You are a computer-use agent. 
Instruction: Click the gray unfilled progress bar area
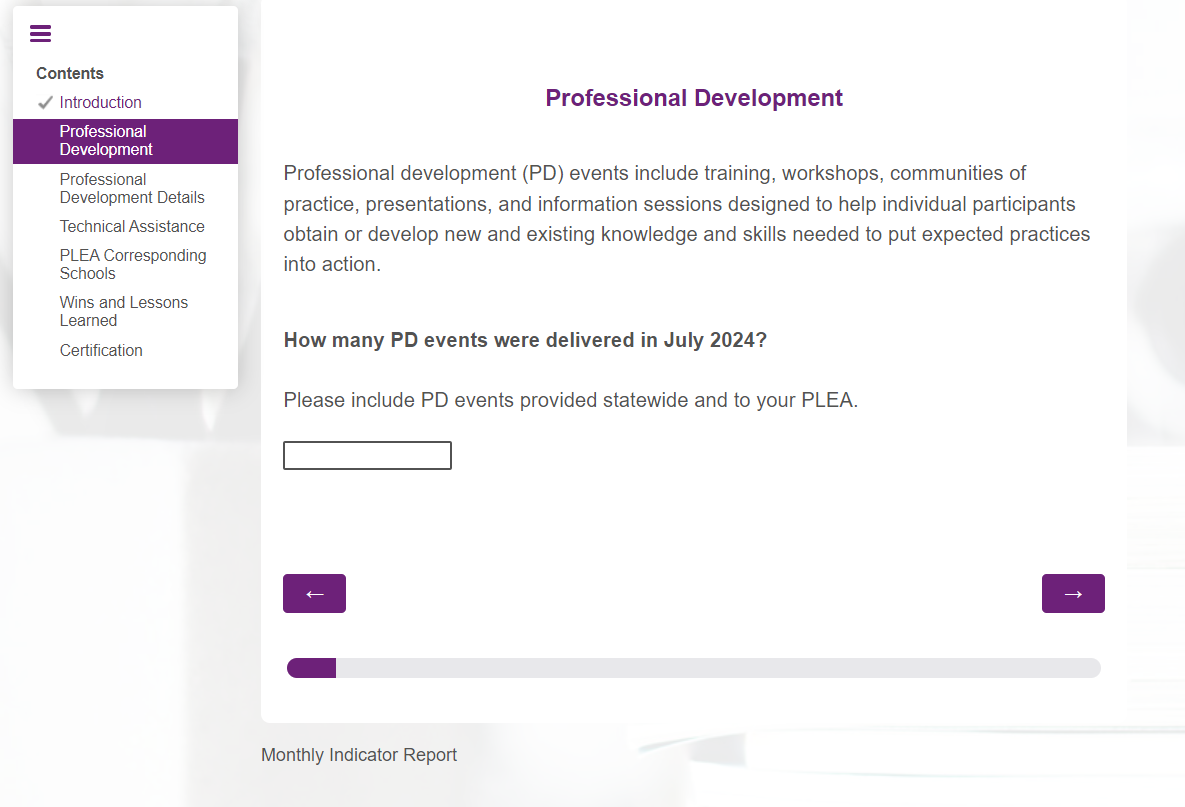pyautogui.click(x=717, y=668)
